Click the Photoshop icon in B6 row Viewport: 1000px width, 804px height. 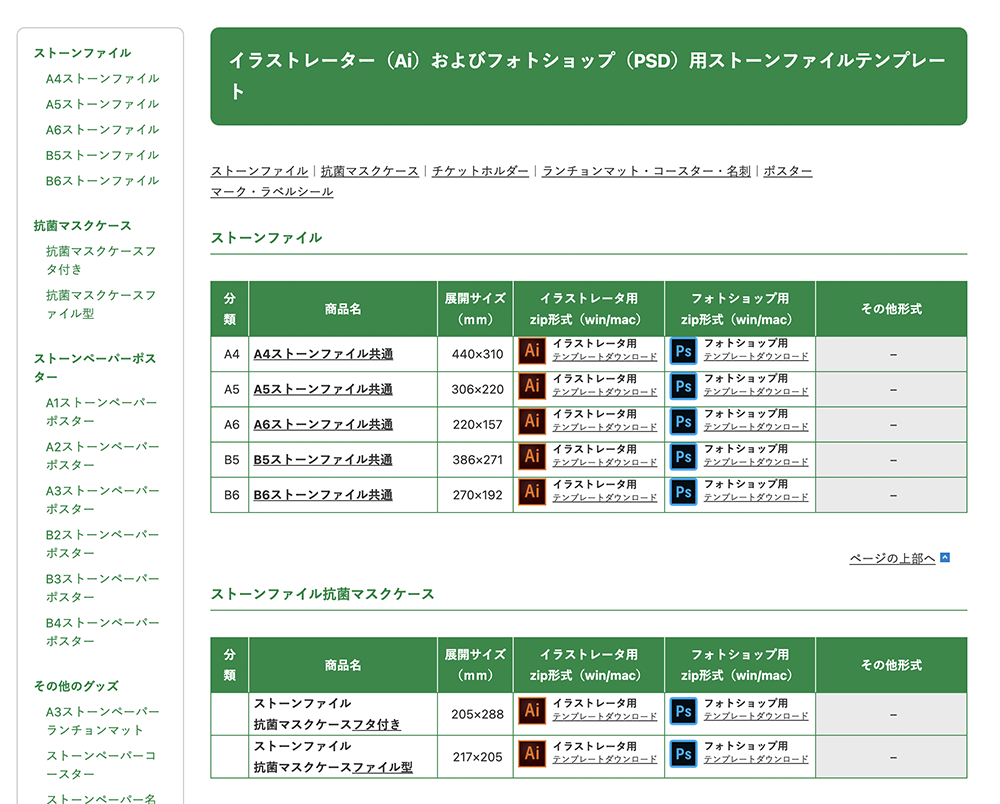pos(683,491)
